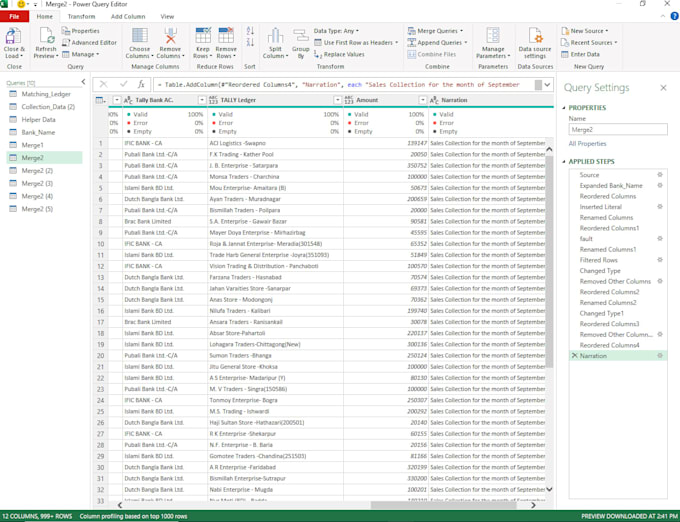Click Replace Values
Image resolution: width=680 pixels, height=522 pixels.
tap(339, 54)
